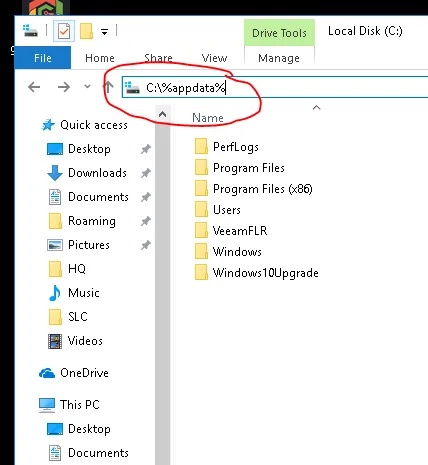This screenshot has width=428, height=465.
Task: Click the This PC monitor icon
Action: point(47,405)
